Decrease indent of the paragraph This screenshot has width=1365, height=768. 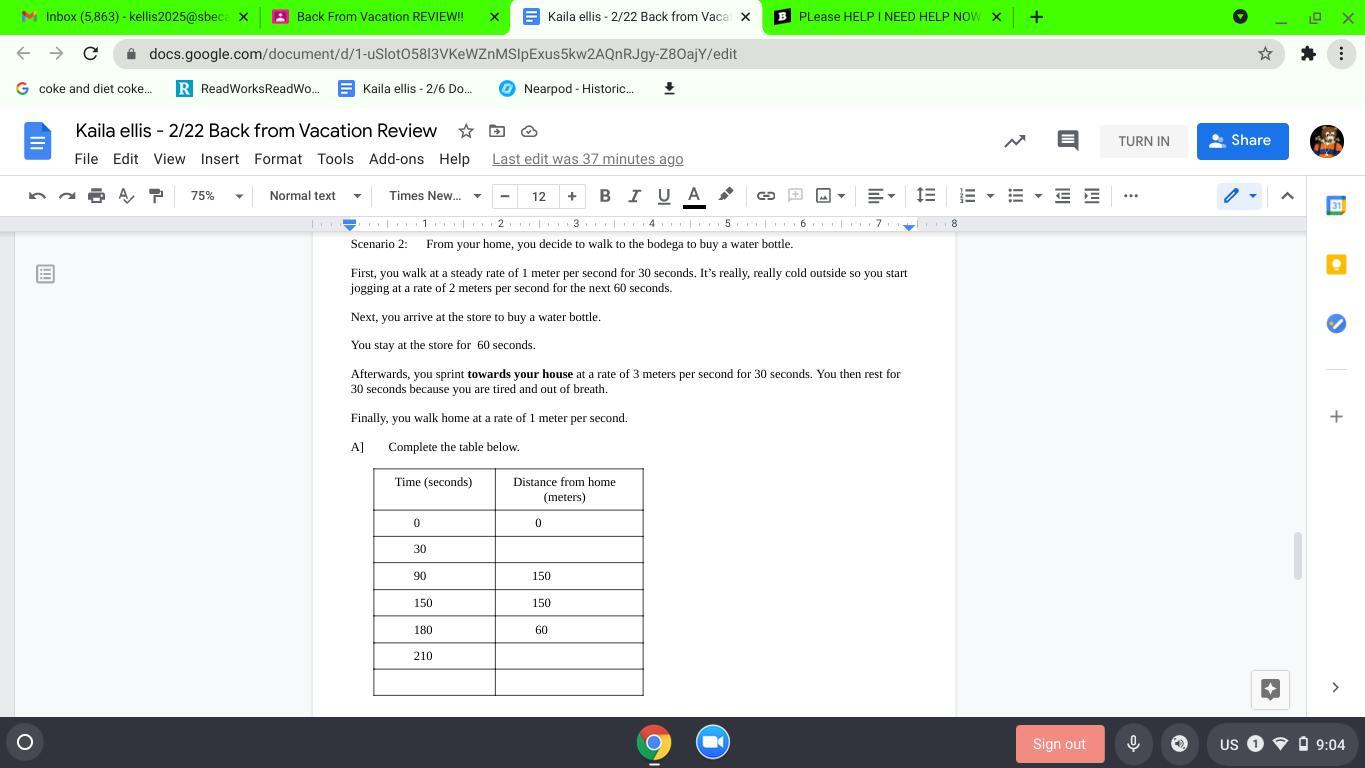point(1062,196)
